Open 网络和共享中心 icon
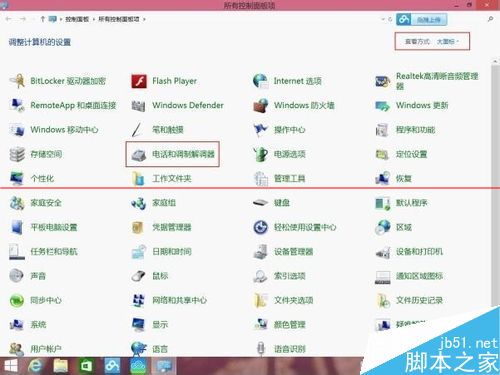Image resolution: width=500 pixels, height=375 pixels. tap(138, 300)
